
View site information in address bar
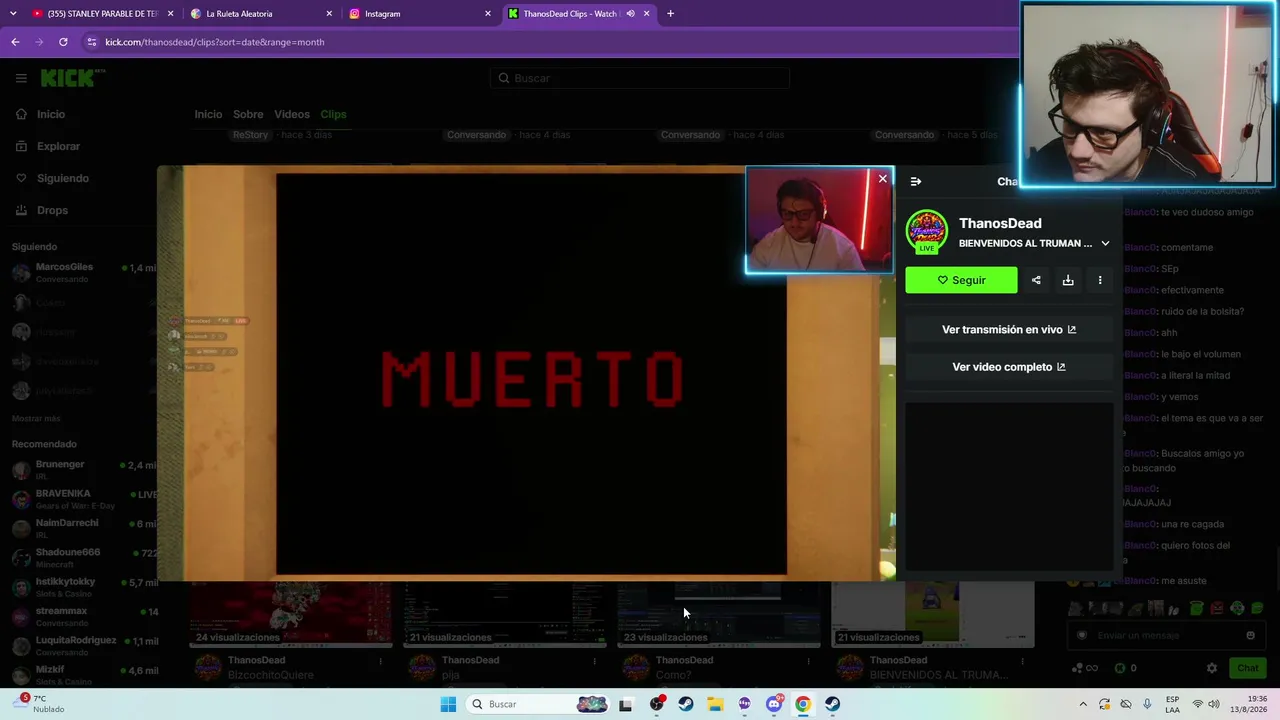click(92, 42)
